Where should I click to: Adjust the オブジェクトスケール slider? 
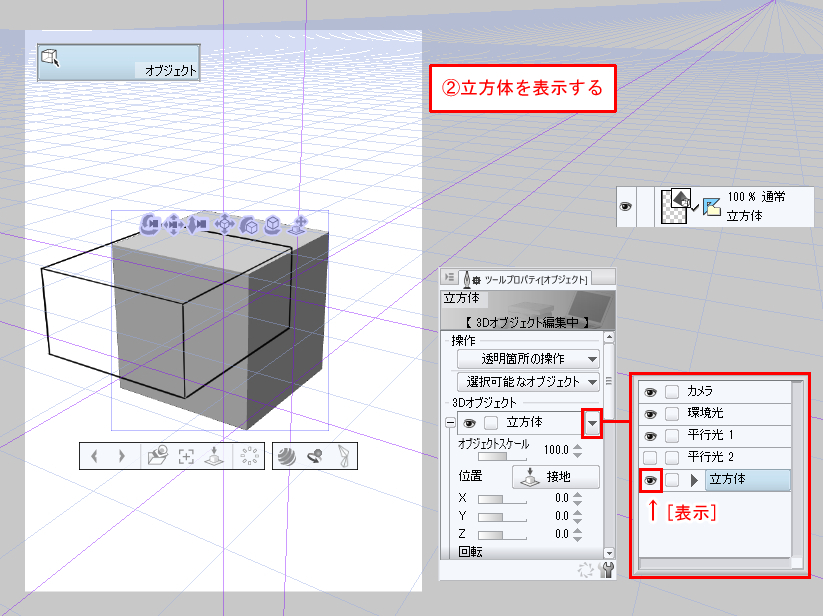(503, 456)
